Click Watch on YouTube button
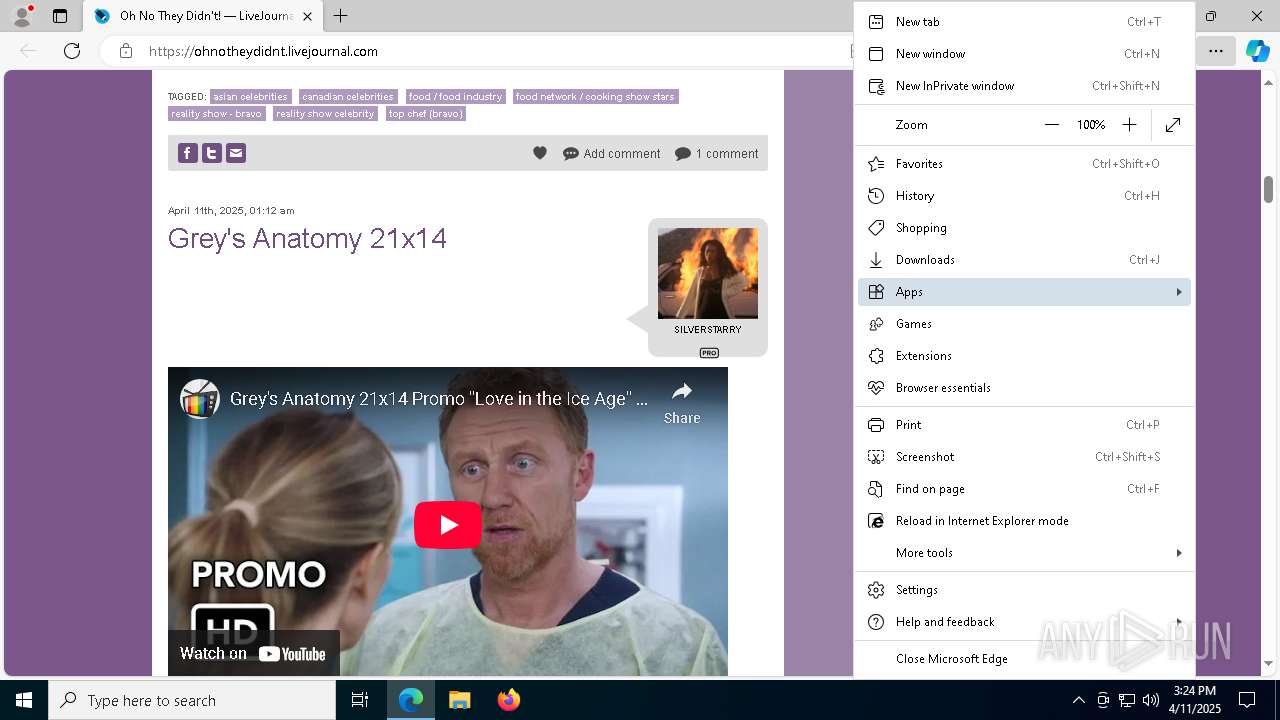1280x720 pixels. tap(253, 653)
